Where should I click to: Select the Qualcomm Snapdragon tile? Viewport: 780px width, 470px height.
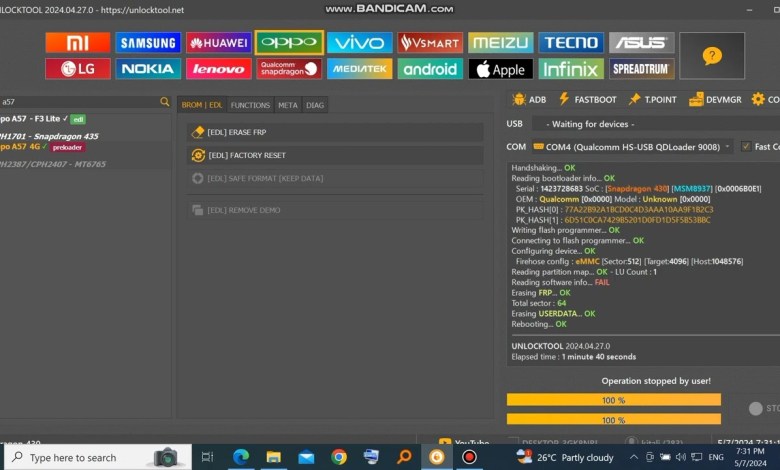click(x=289, y=69)
